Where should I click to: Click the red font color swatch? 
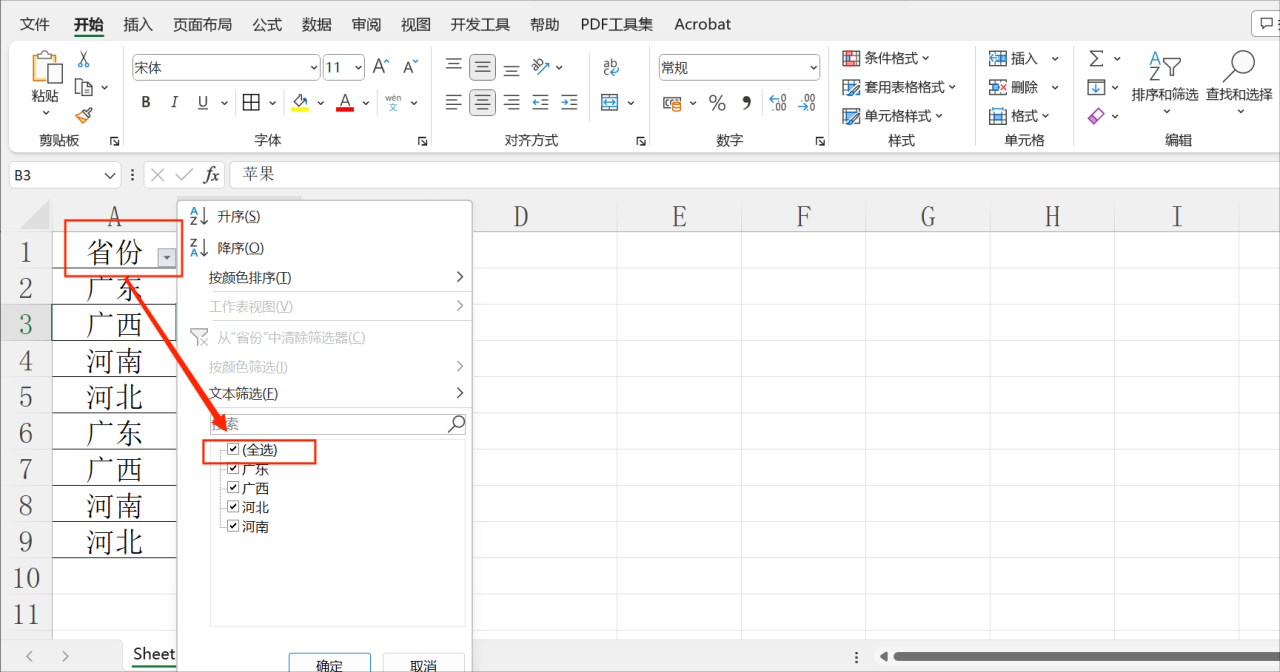pyautogui.click(x=345, y=102)
